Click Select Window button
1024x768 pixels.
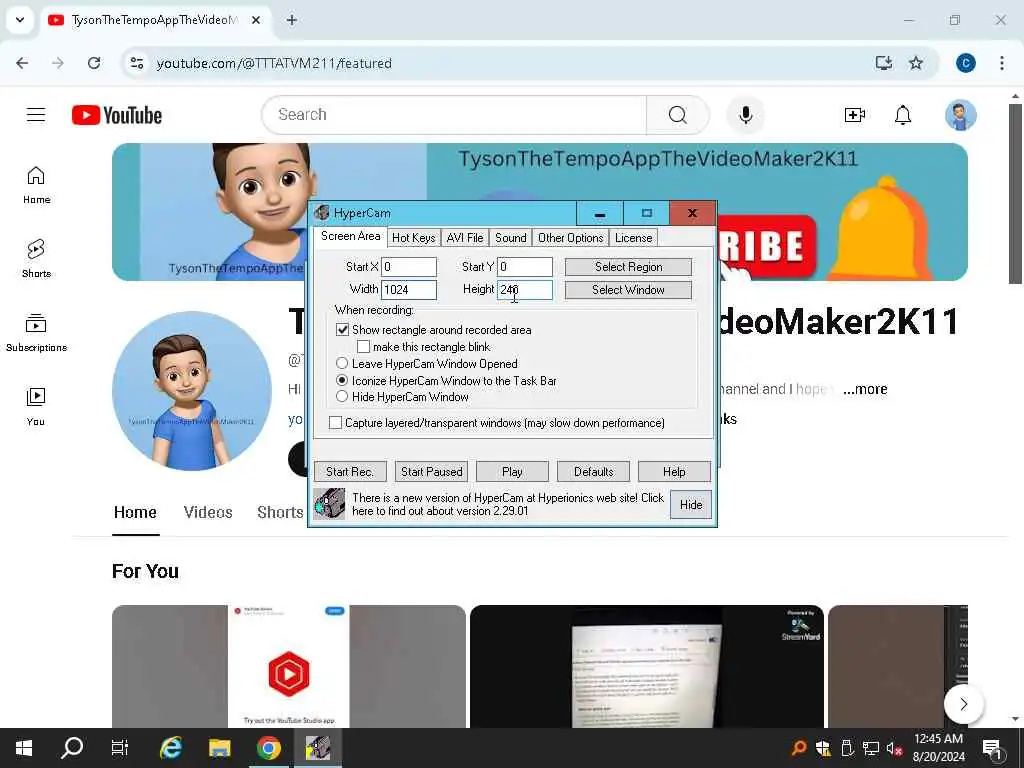[628, 290]
